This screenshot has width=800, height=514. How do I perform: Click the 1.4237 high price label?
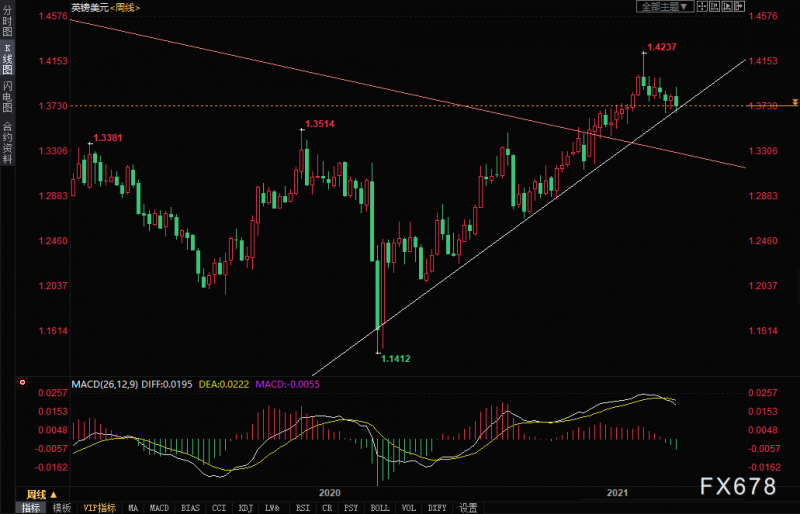click(x=662, y=47)
